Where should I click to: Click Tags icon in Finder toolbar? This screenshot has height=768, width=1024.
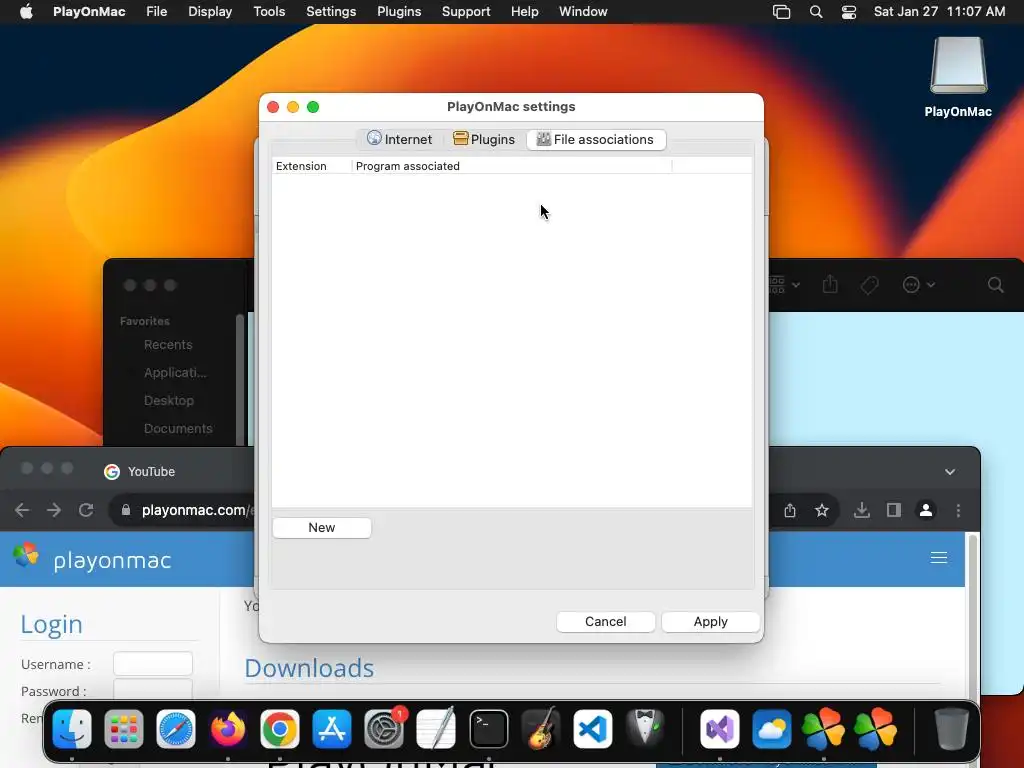(869, 285)
